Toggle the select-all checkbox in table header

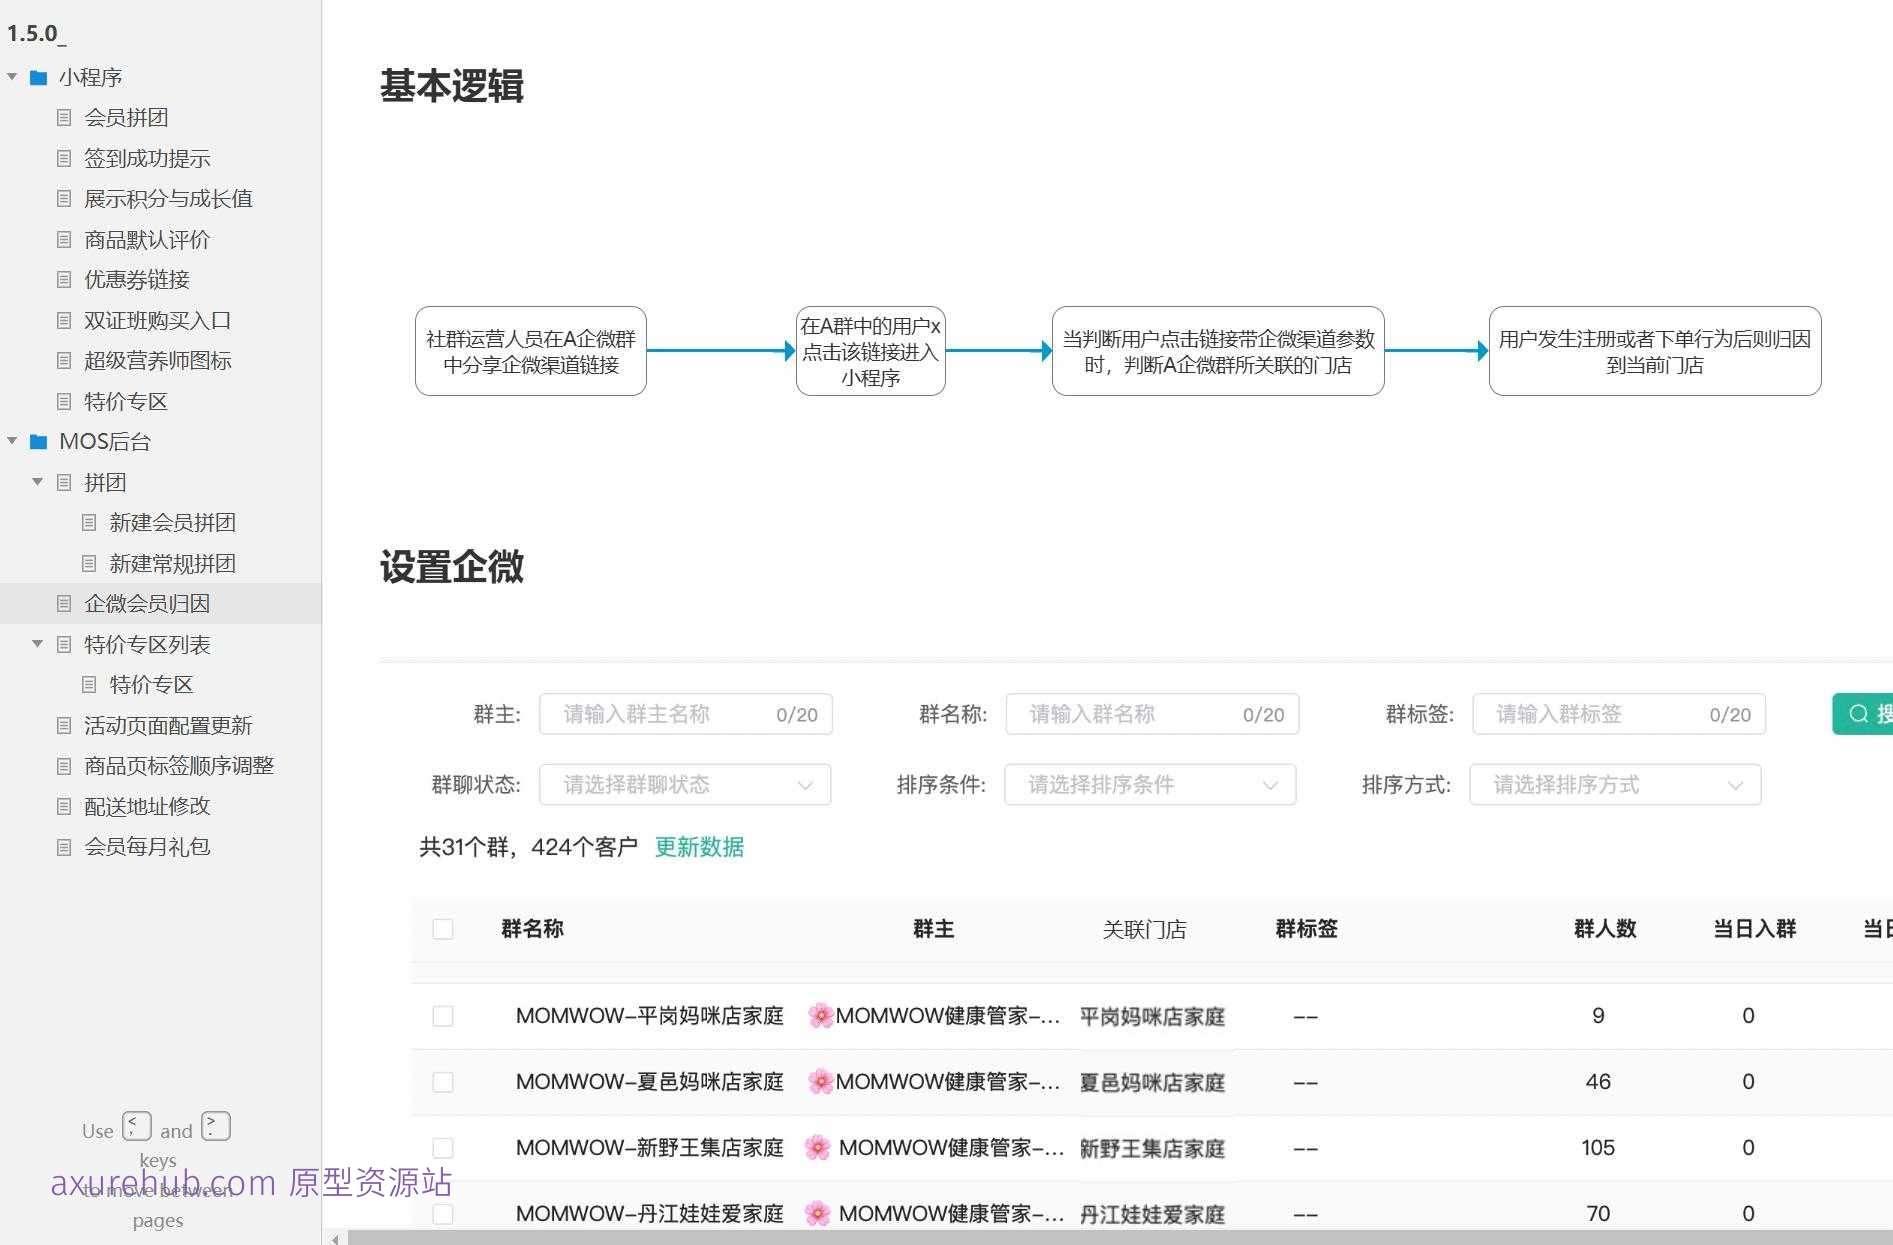pos(443,929)
